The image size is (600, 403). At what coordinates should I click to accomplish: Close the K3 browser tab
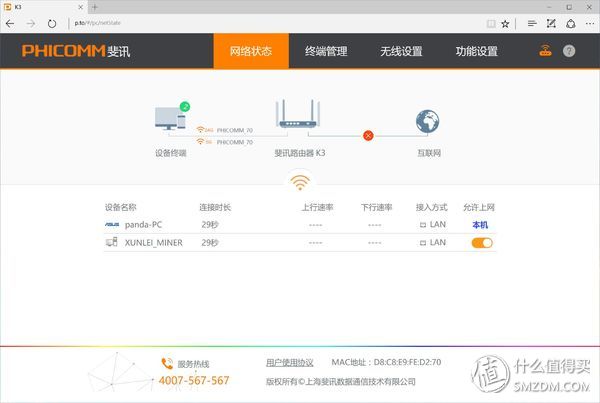pyautogui.click(x=80, y=7)
